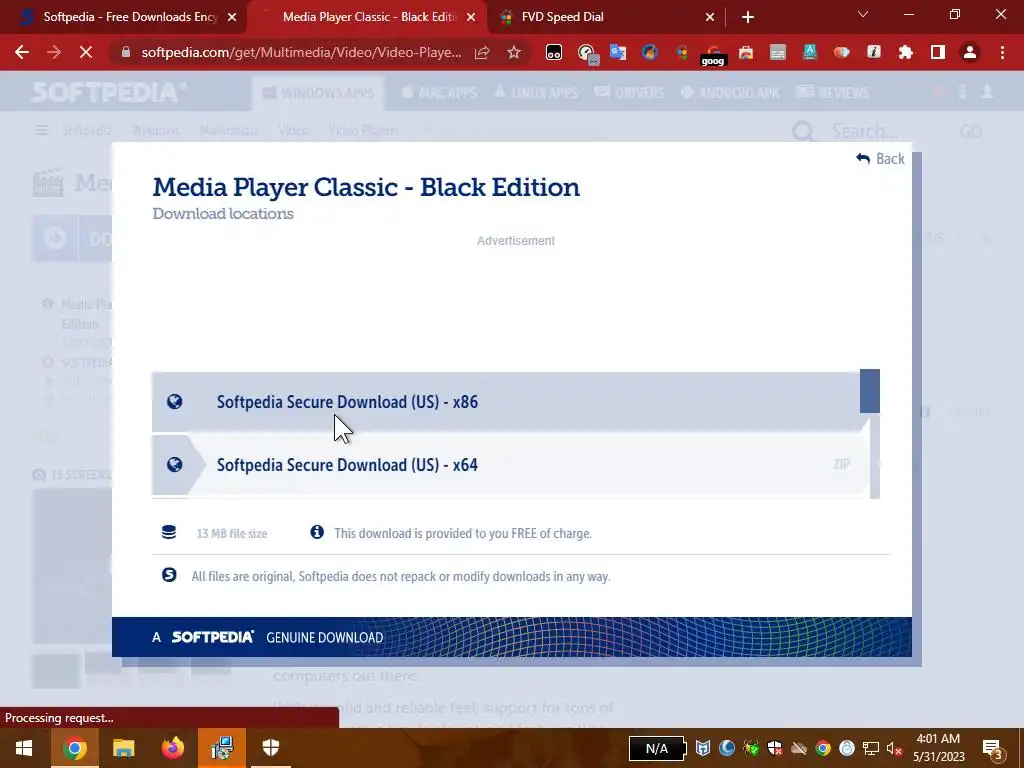Click Softpedia S badge icon near originals note

point(169,575)
